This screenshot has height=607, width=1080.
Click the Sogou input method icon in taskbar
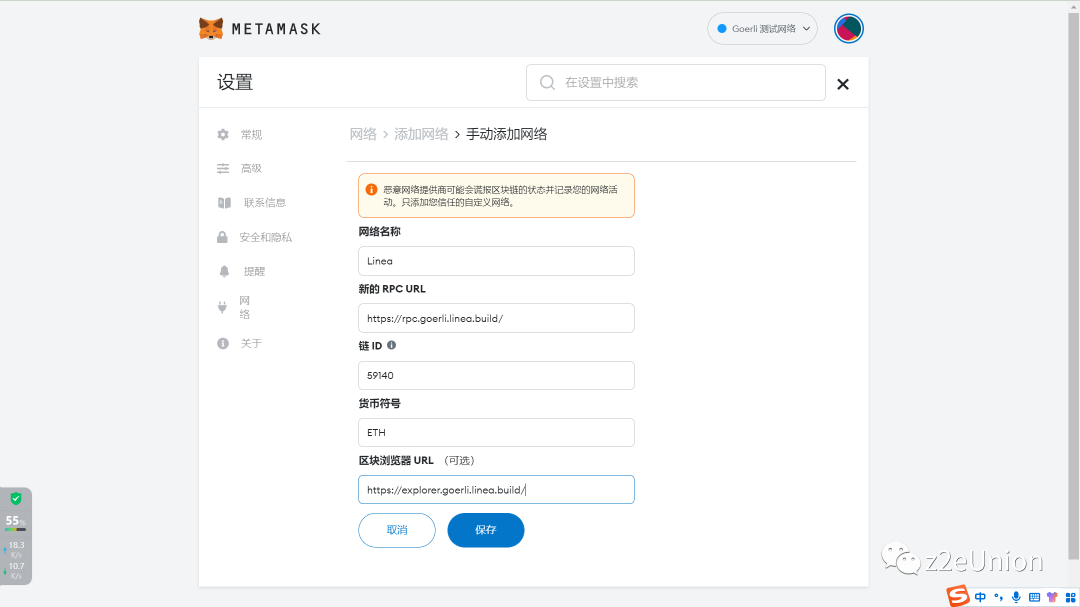point(957,596)
